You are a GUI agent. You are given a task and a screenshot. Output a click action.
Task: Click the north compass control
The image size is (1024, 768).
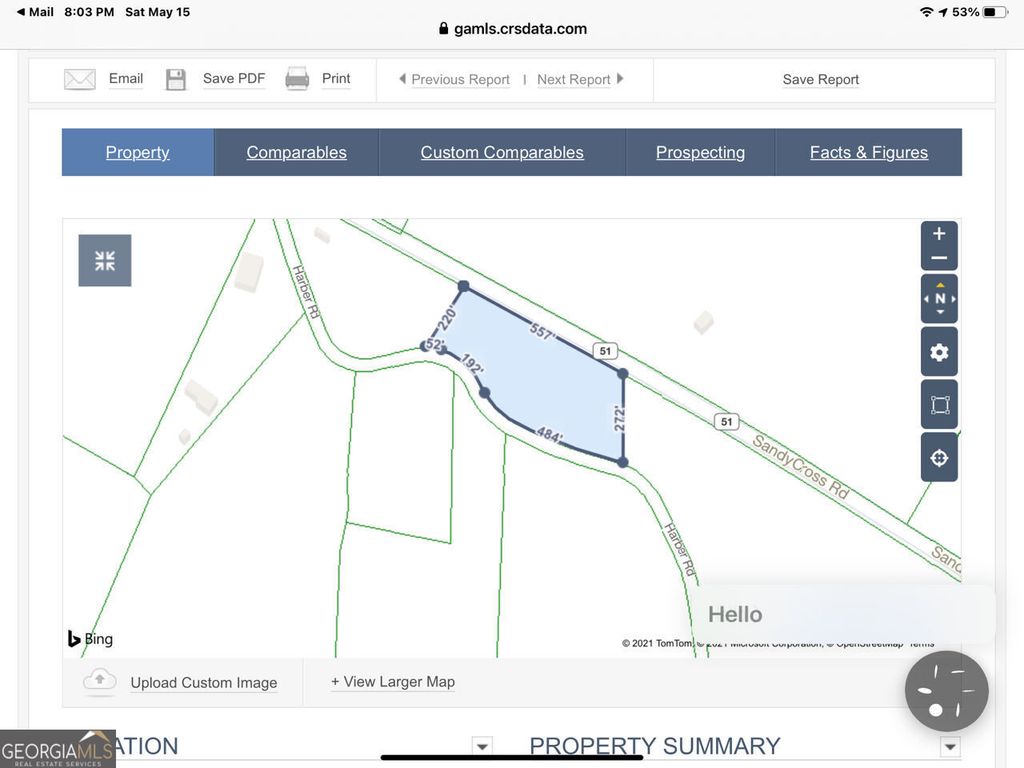pos(939,299)
